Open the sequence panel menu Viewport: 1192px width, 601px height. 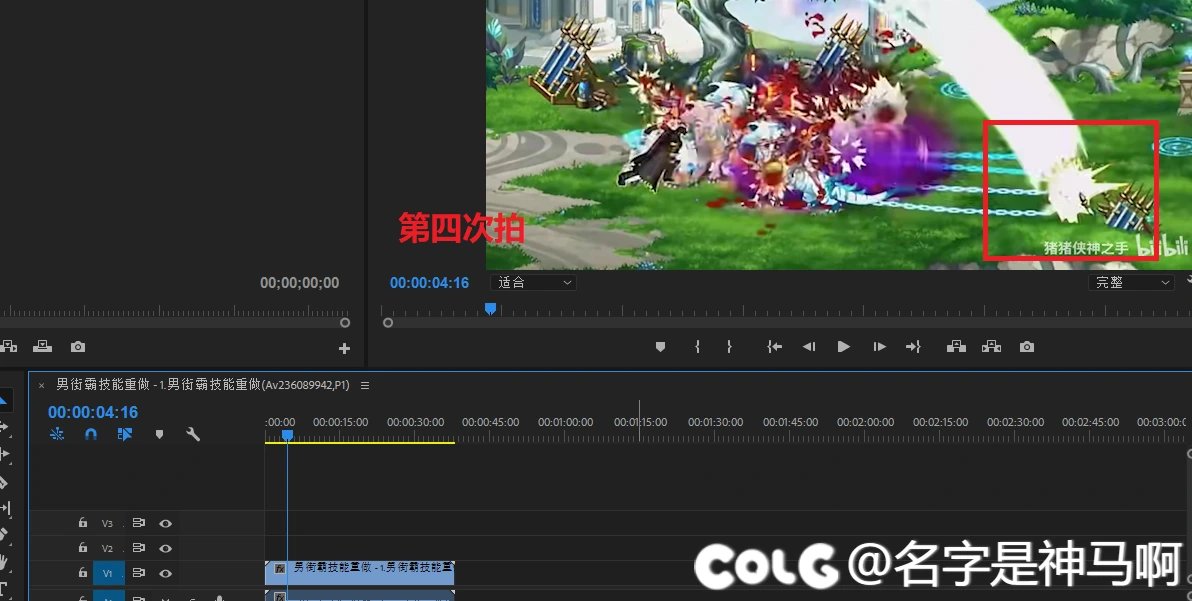tap(365, 385)
